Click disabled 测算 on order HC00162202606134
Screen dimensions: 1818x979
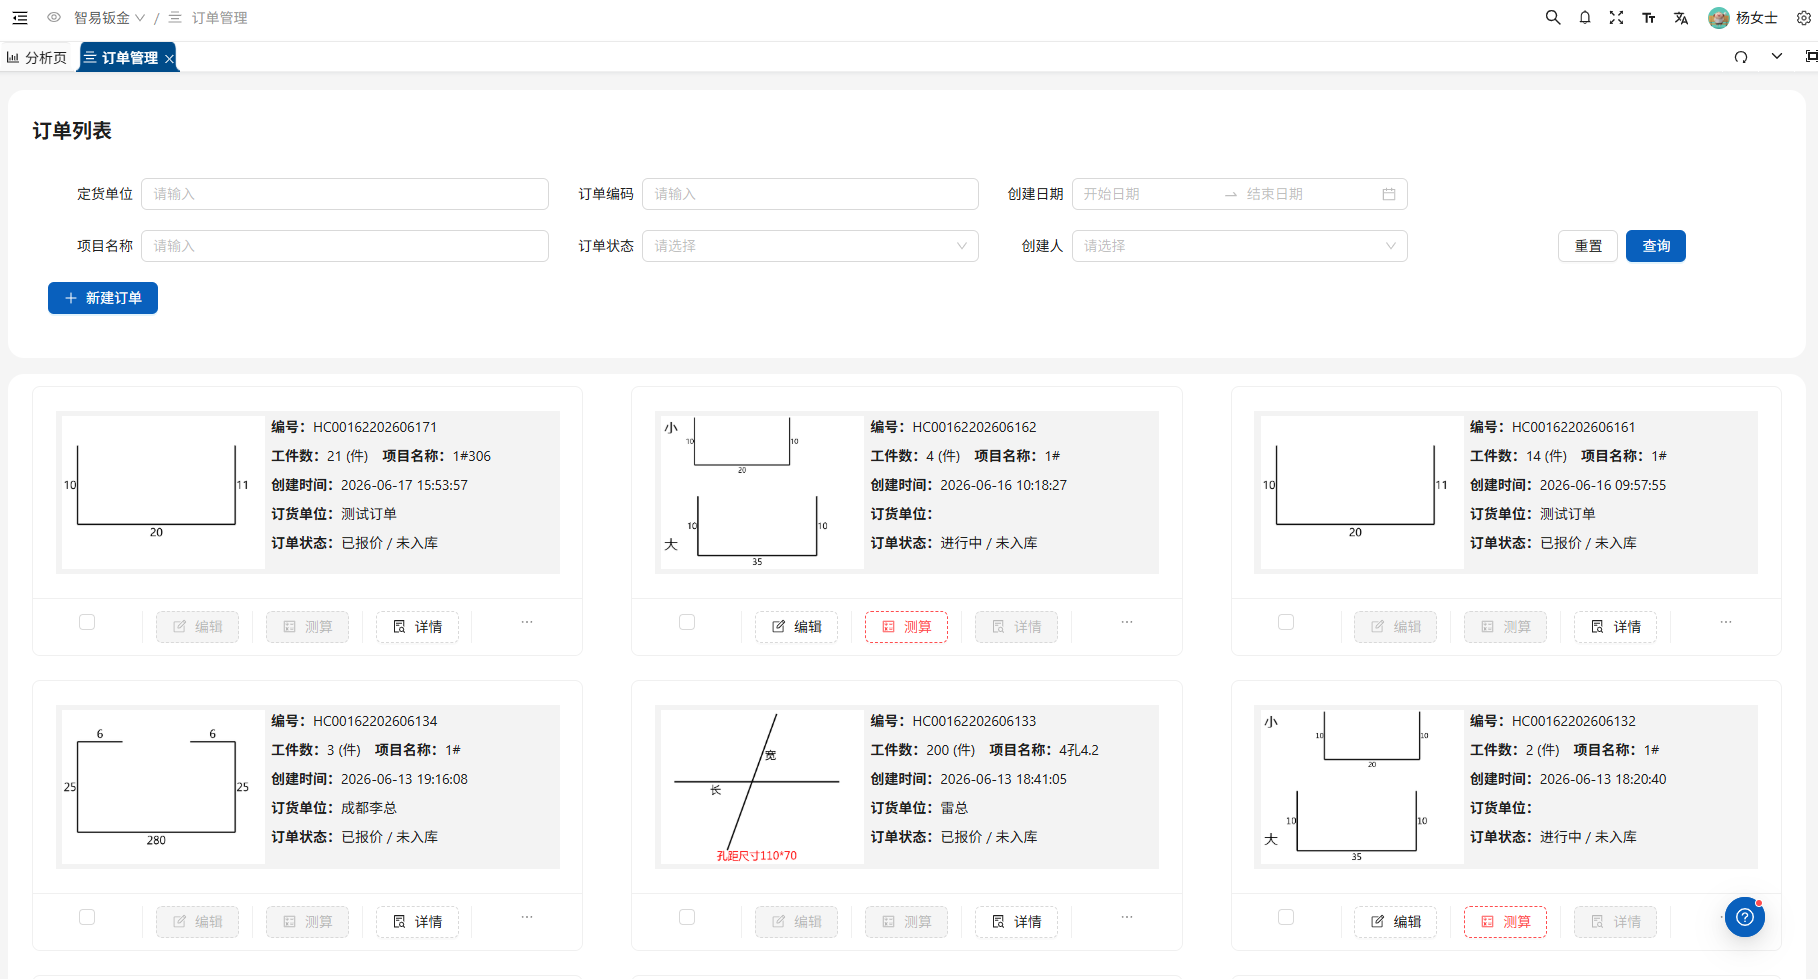[x=308, y=922]
